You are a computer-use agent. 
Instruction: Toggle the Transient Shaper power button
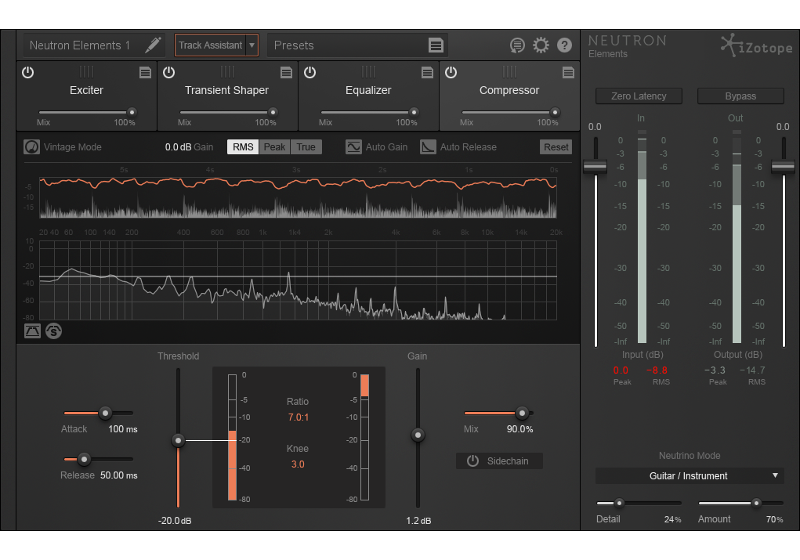169,72
